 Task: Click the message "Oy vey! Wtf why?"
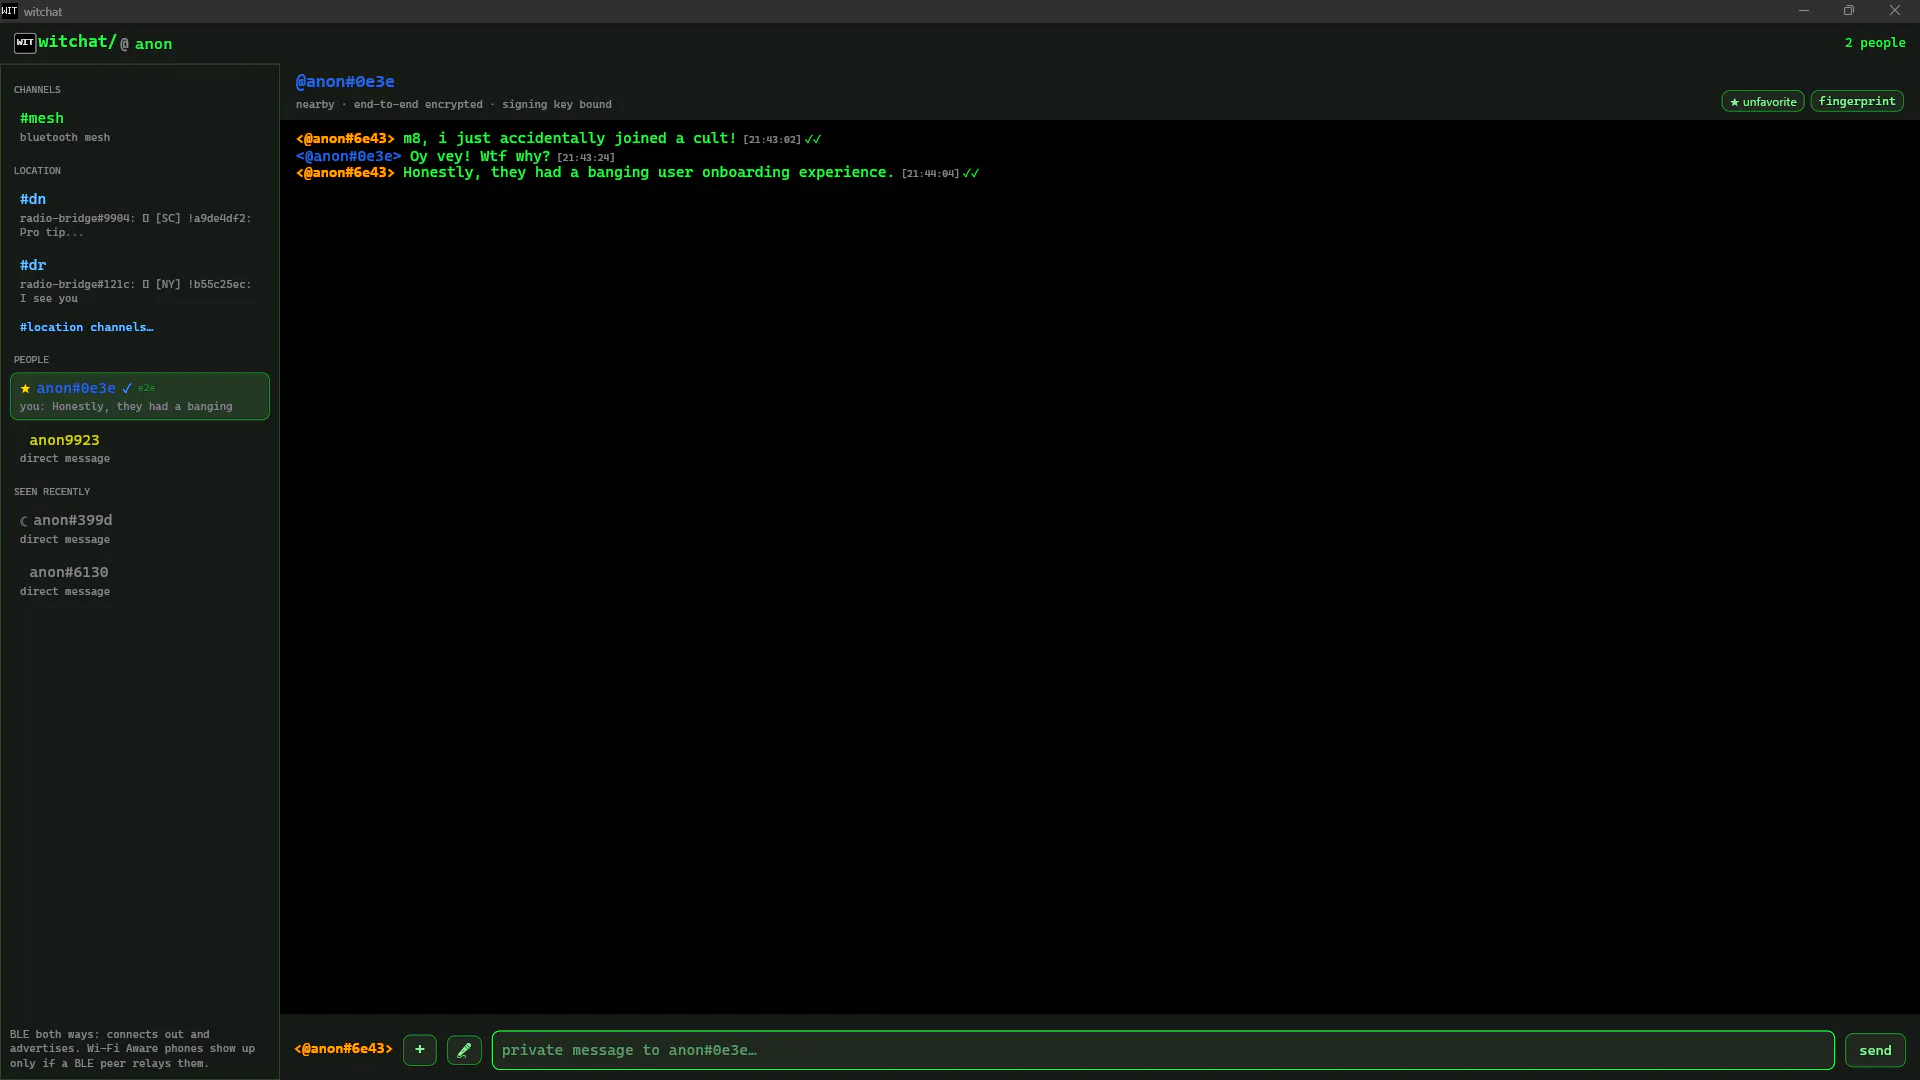[480, 156]
